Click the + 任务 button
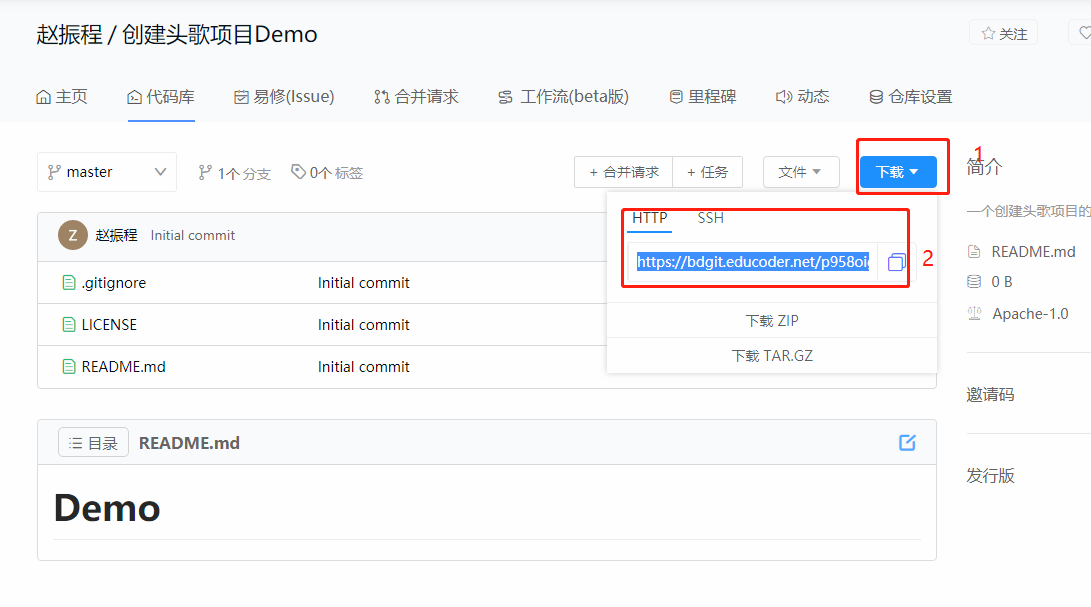 [708, 172]
